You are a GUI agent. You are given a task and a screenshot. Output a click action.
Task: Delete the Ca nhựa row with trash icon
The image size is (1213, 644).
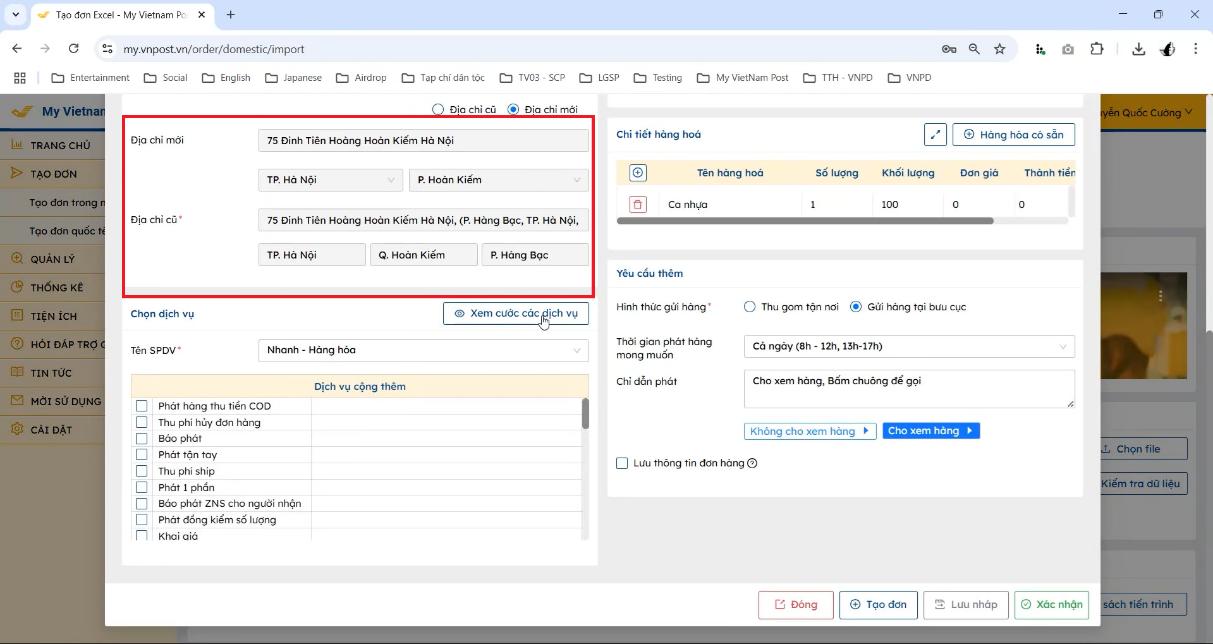coord(638,204)
